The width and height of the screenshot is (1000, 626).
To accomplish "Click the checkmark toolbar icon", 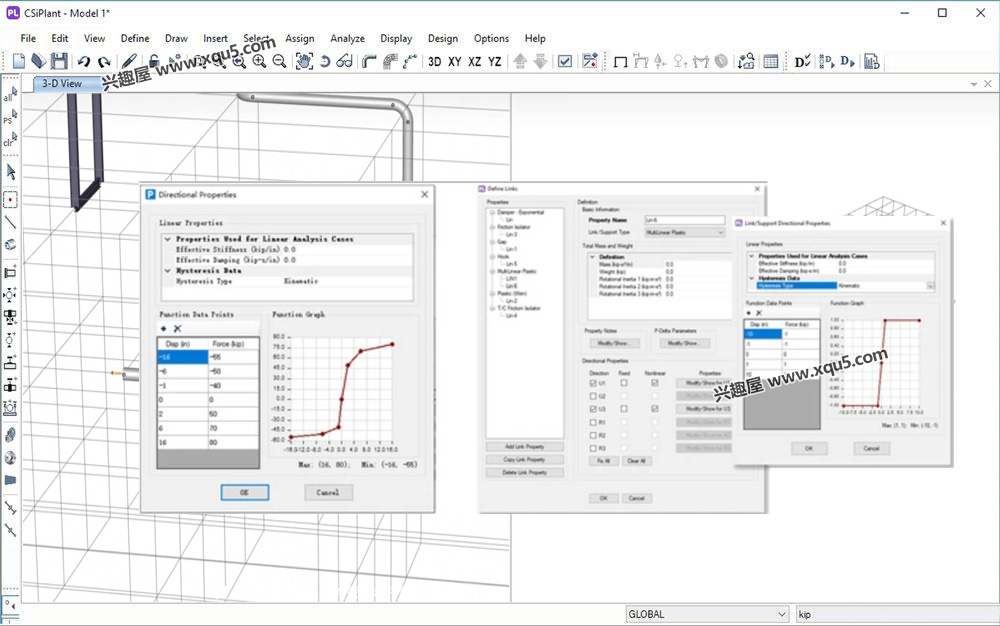I will pyautogui.click(x=565, y=61).
